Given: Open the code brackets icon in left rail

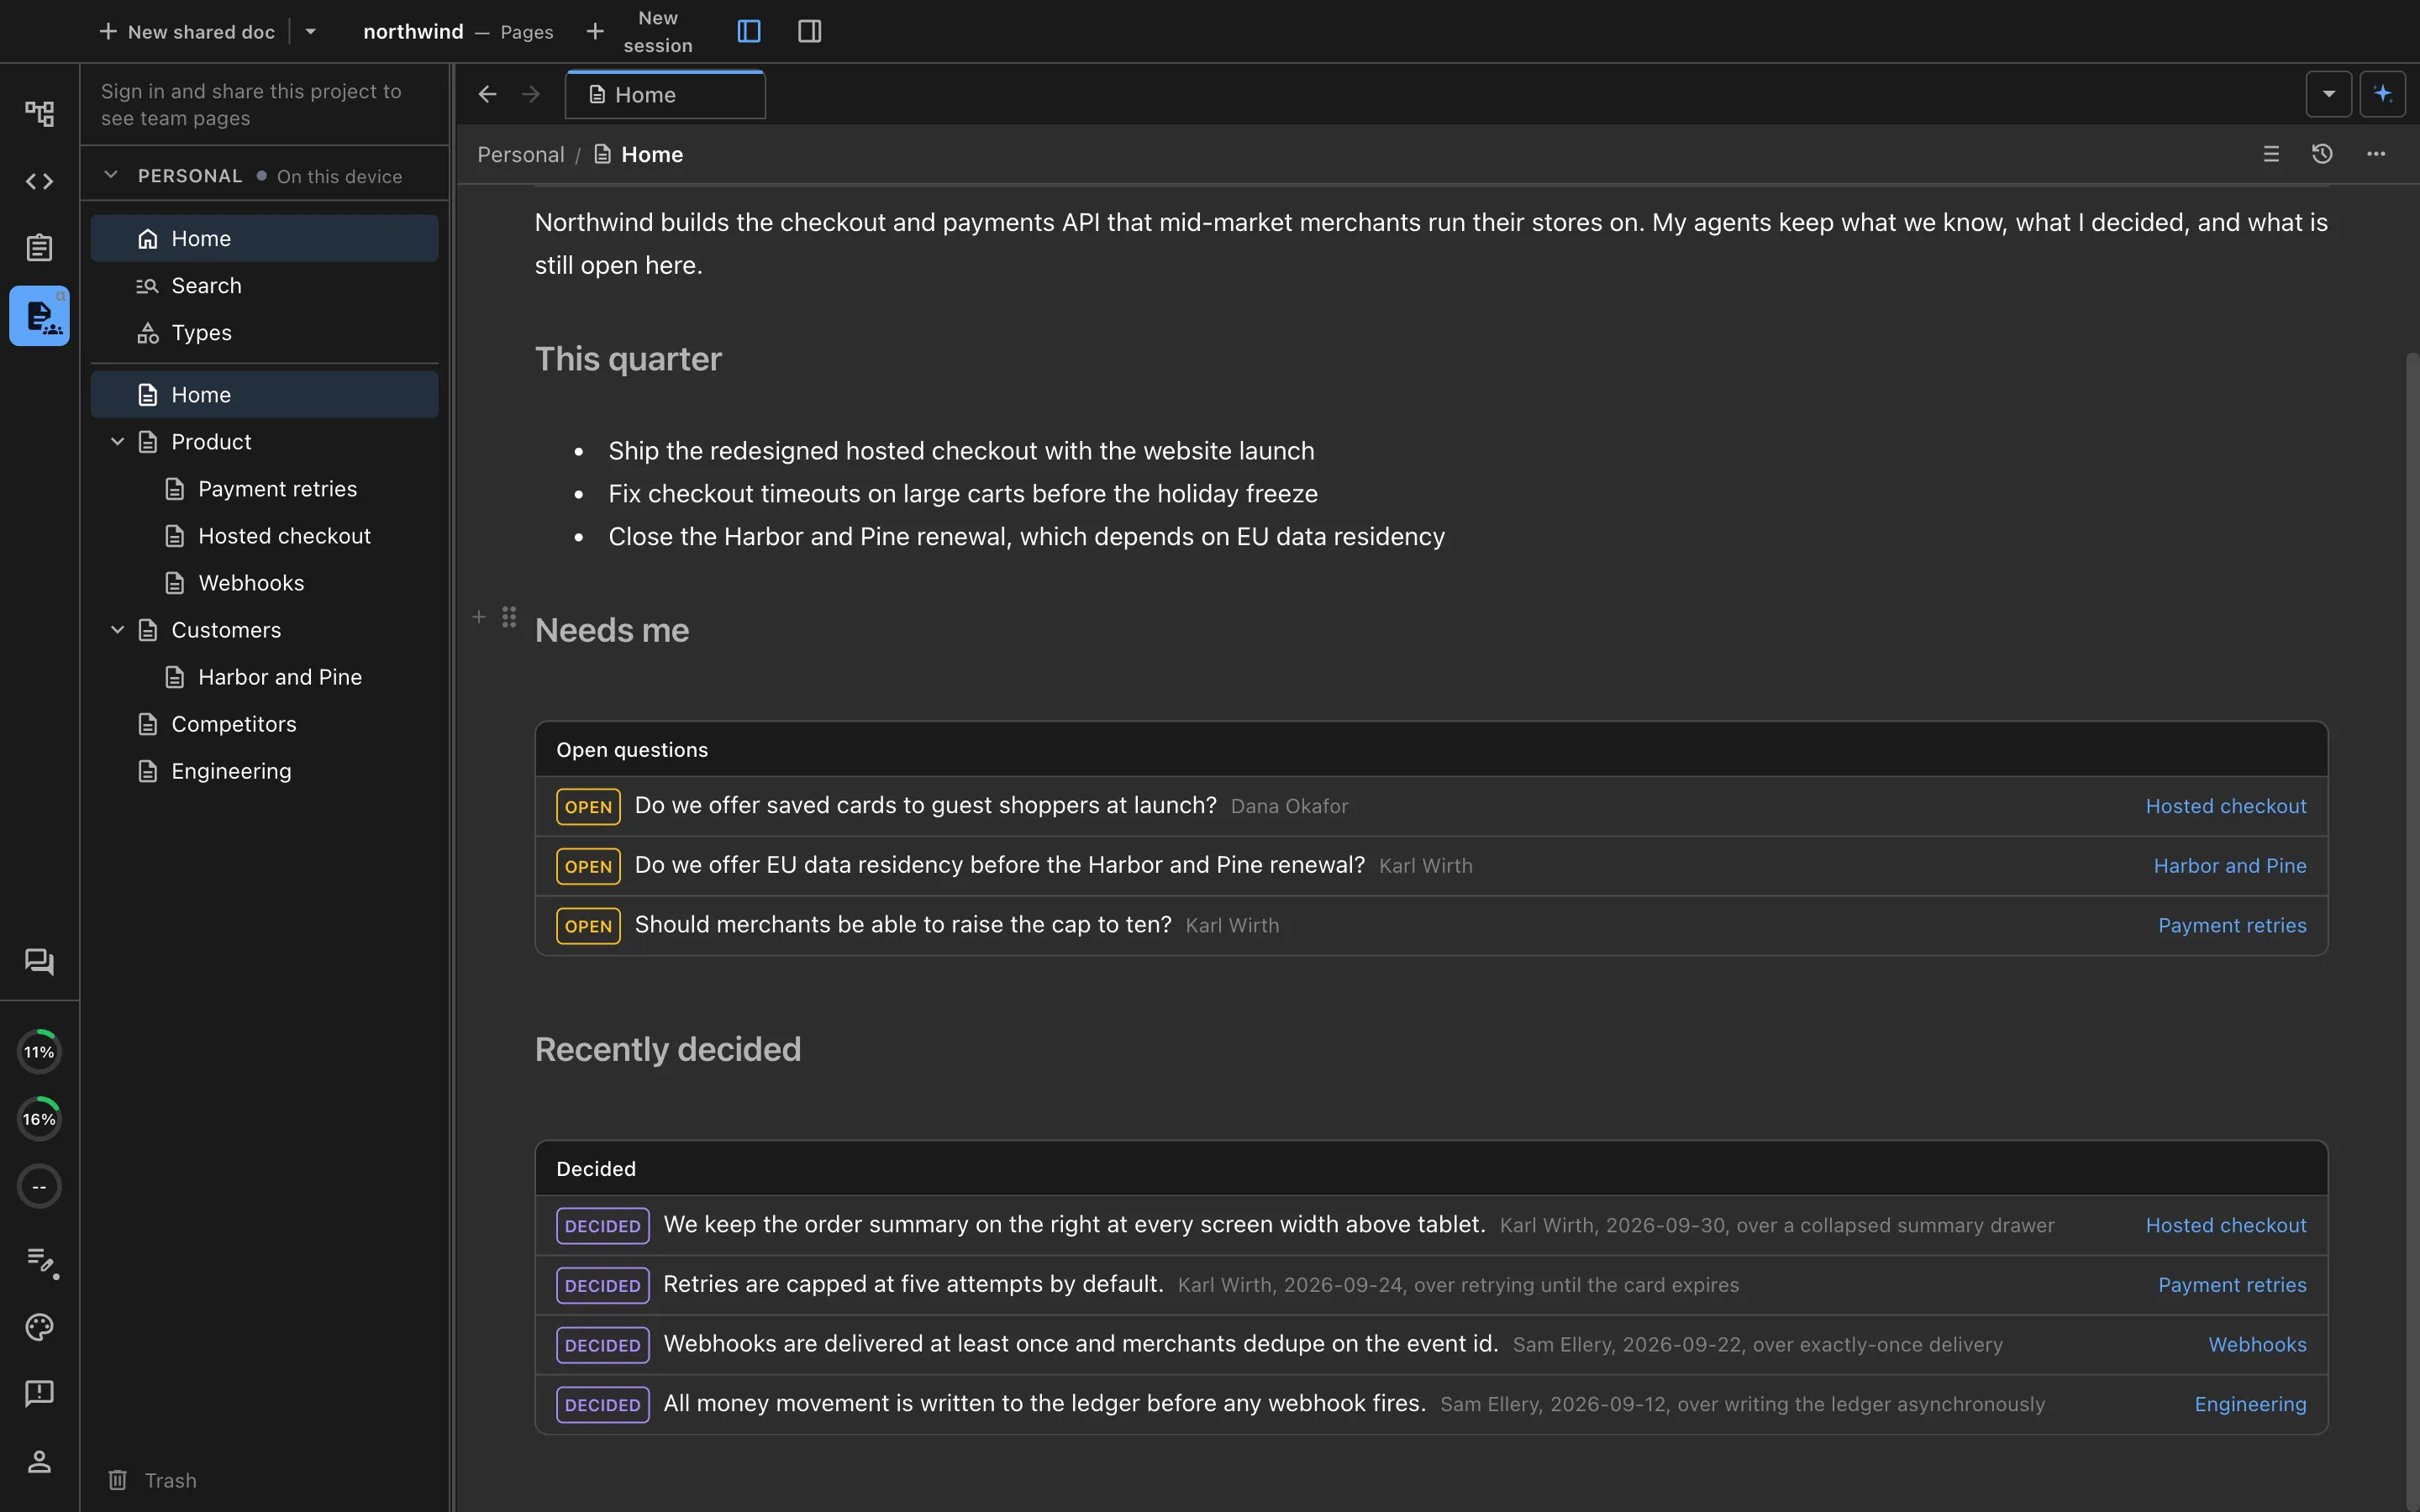Looking at the screenshot, I should [x=39, y=181].
